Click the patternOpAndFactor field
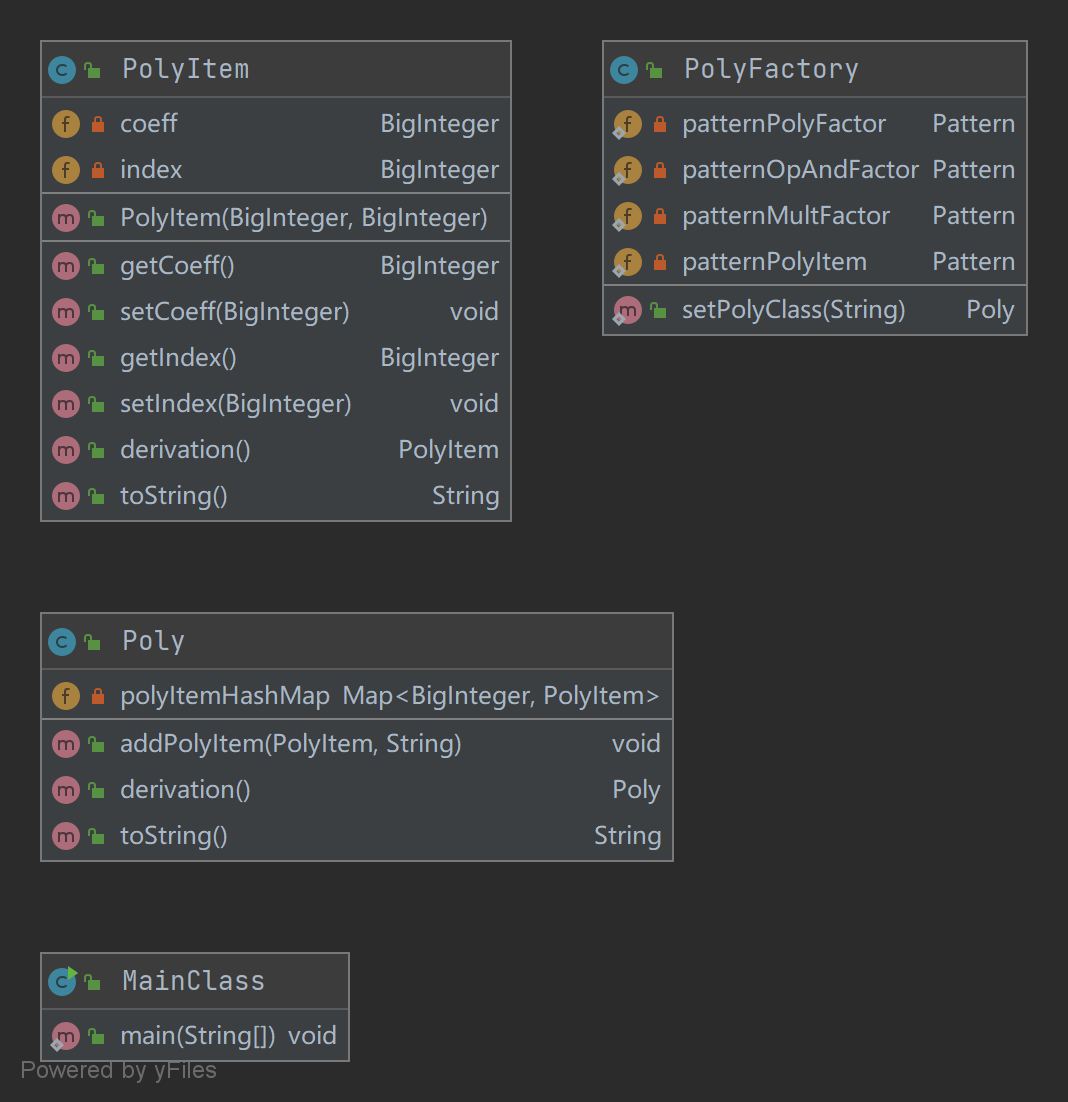Image resolution: width=1068 pixels, height=1102 pixels. coord(800,170)
